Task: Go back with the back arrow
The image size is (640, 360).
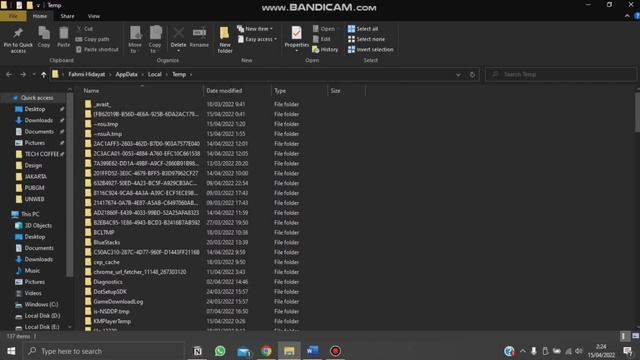Action: [9, 74]
